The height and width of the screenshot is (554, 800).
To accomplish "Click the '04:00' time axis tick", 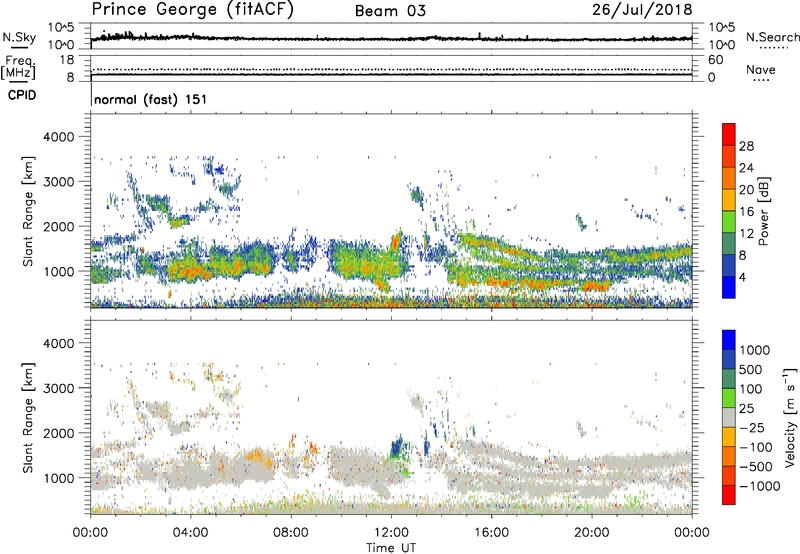I will (x=191, y=533).
